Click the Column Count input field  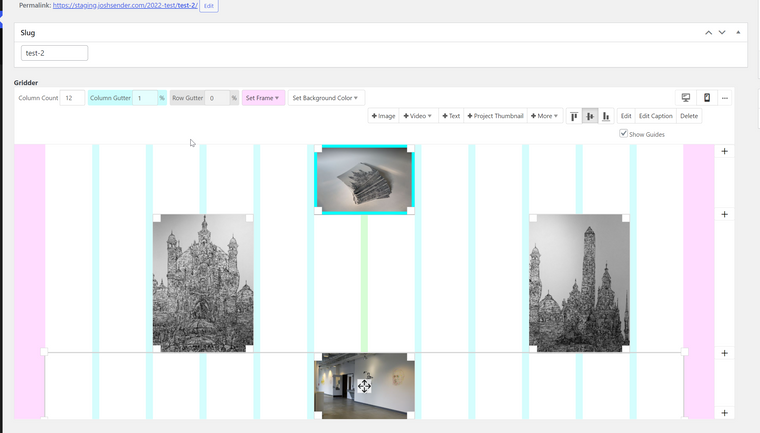(72, 98)
